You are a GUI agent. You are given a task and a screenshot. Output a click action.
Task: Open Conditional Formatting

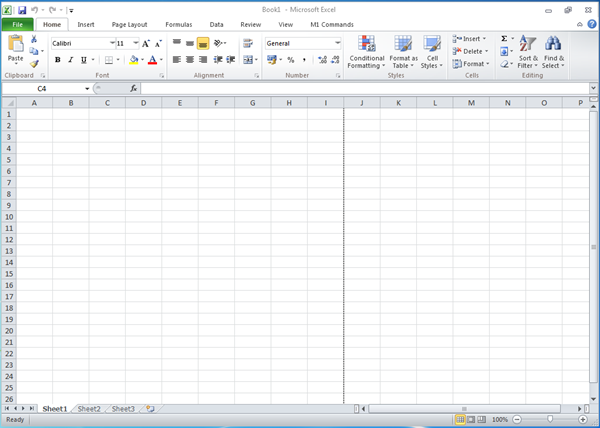(366, 50)
